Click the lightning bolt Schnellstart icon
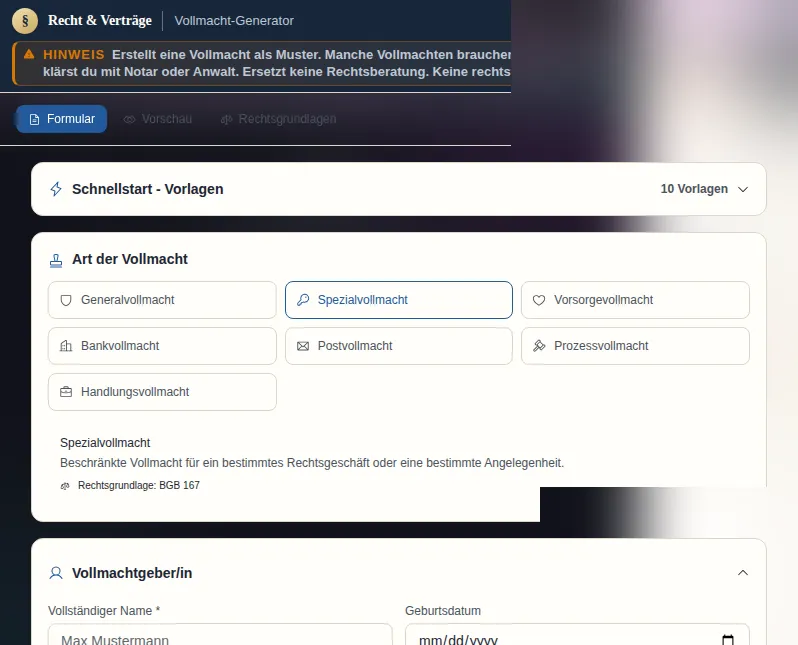798x645 pixels. tap(56, 189)
